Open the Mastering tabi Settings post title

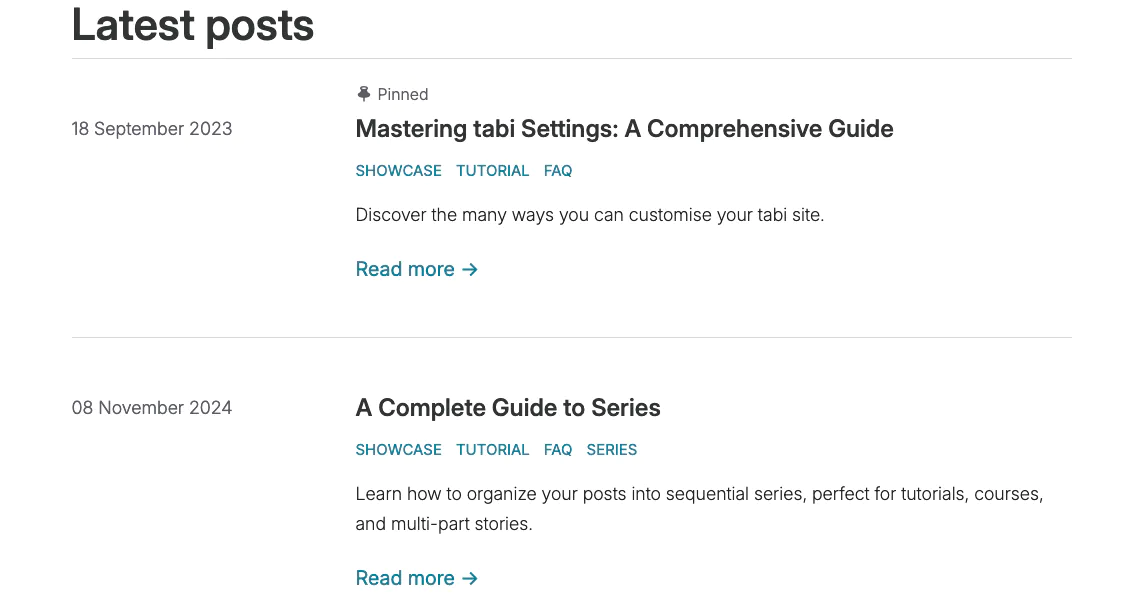[624, 129]
